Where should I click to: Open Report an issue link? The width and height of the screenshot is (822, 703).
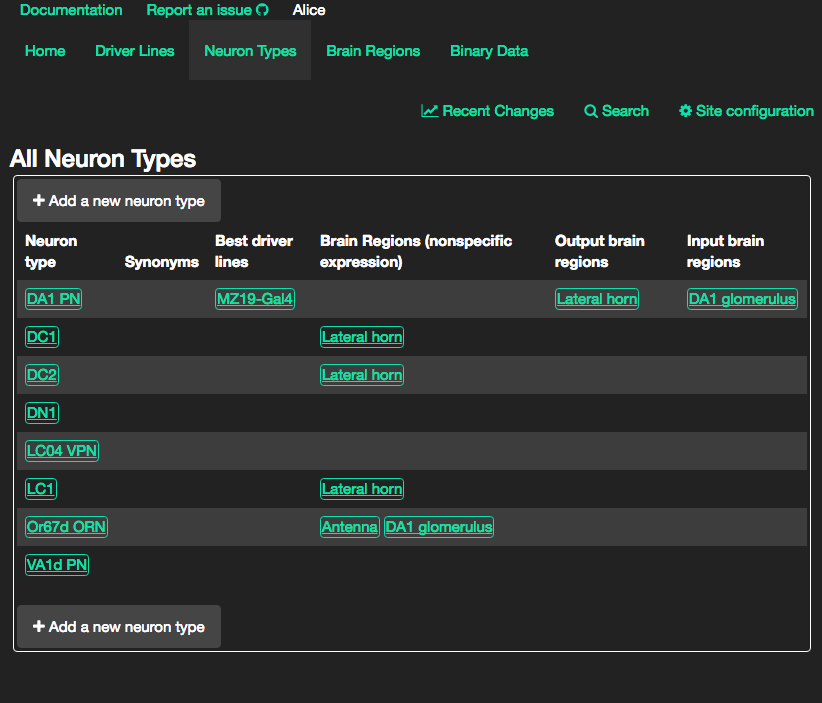207,10
